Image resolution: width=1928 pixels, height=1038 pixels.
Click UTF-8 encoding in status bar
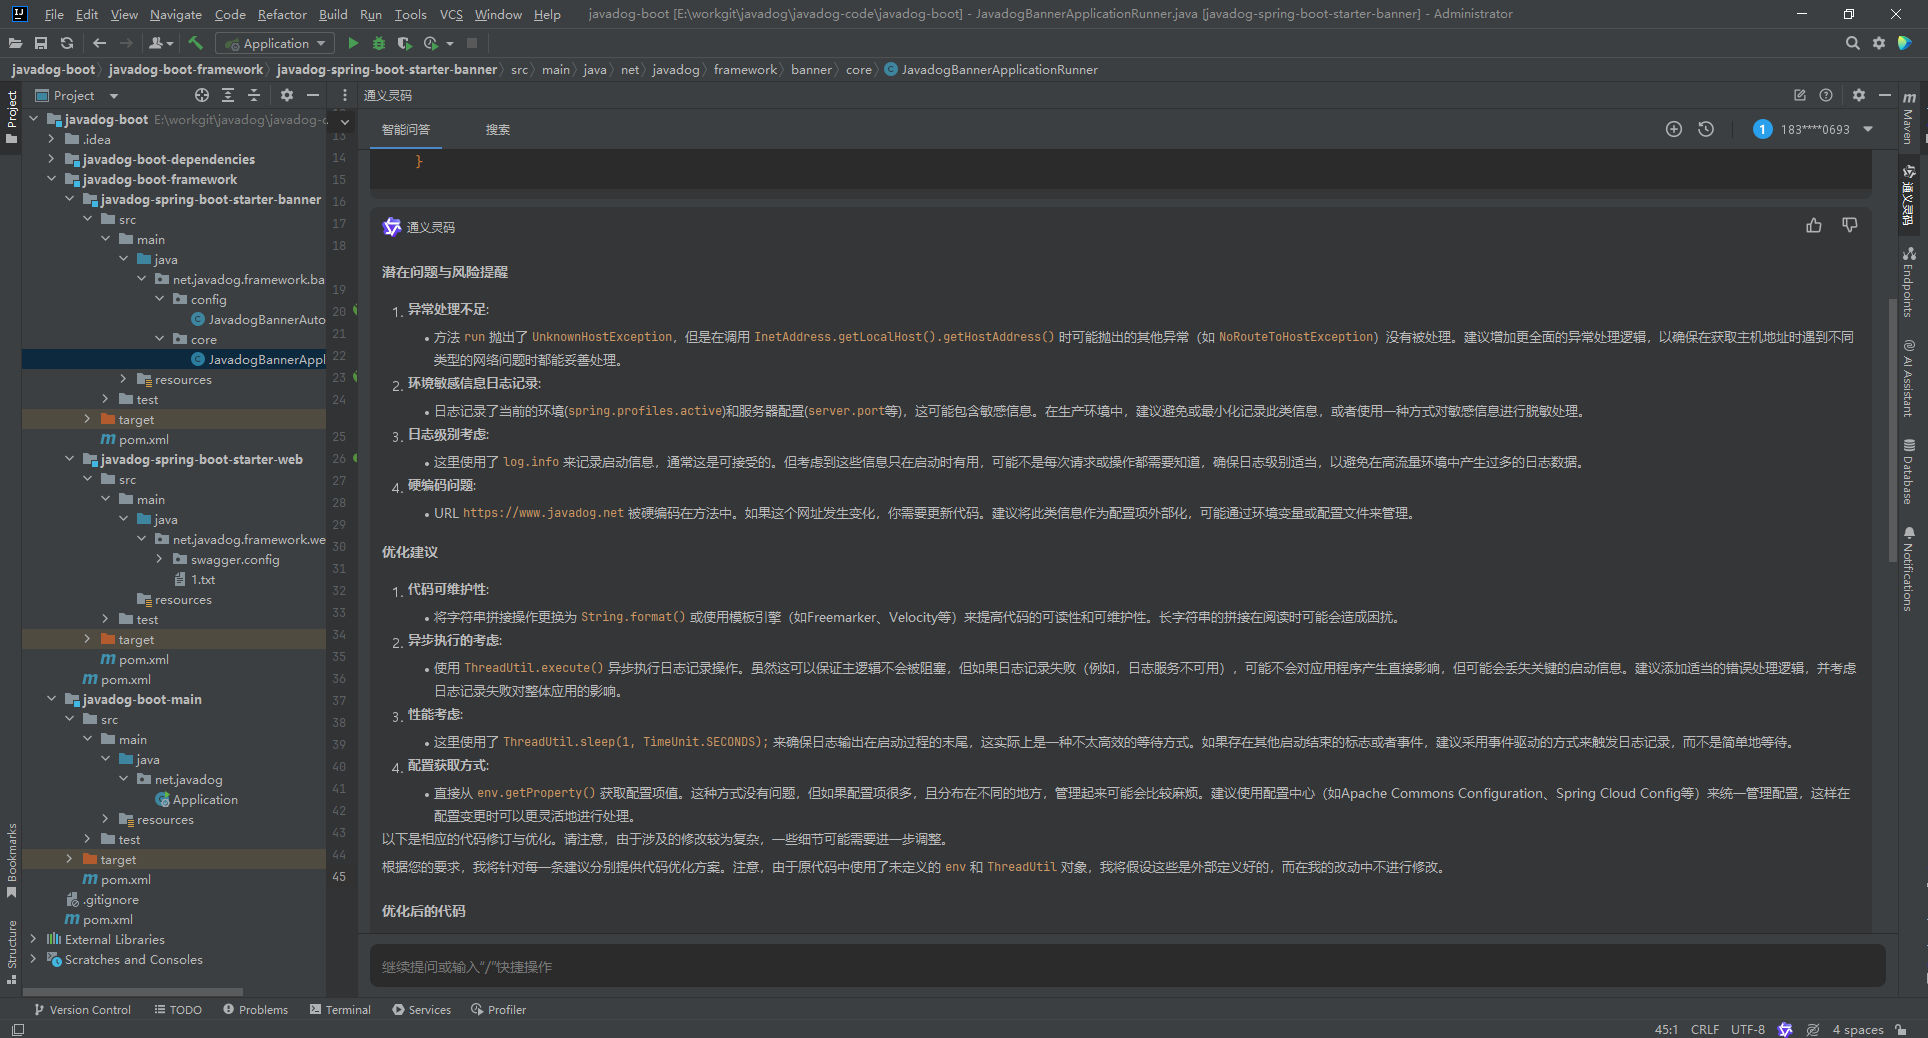pos(1748,1029)
